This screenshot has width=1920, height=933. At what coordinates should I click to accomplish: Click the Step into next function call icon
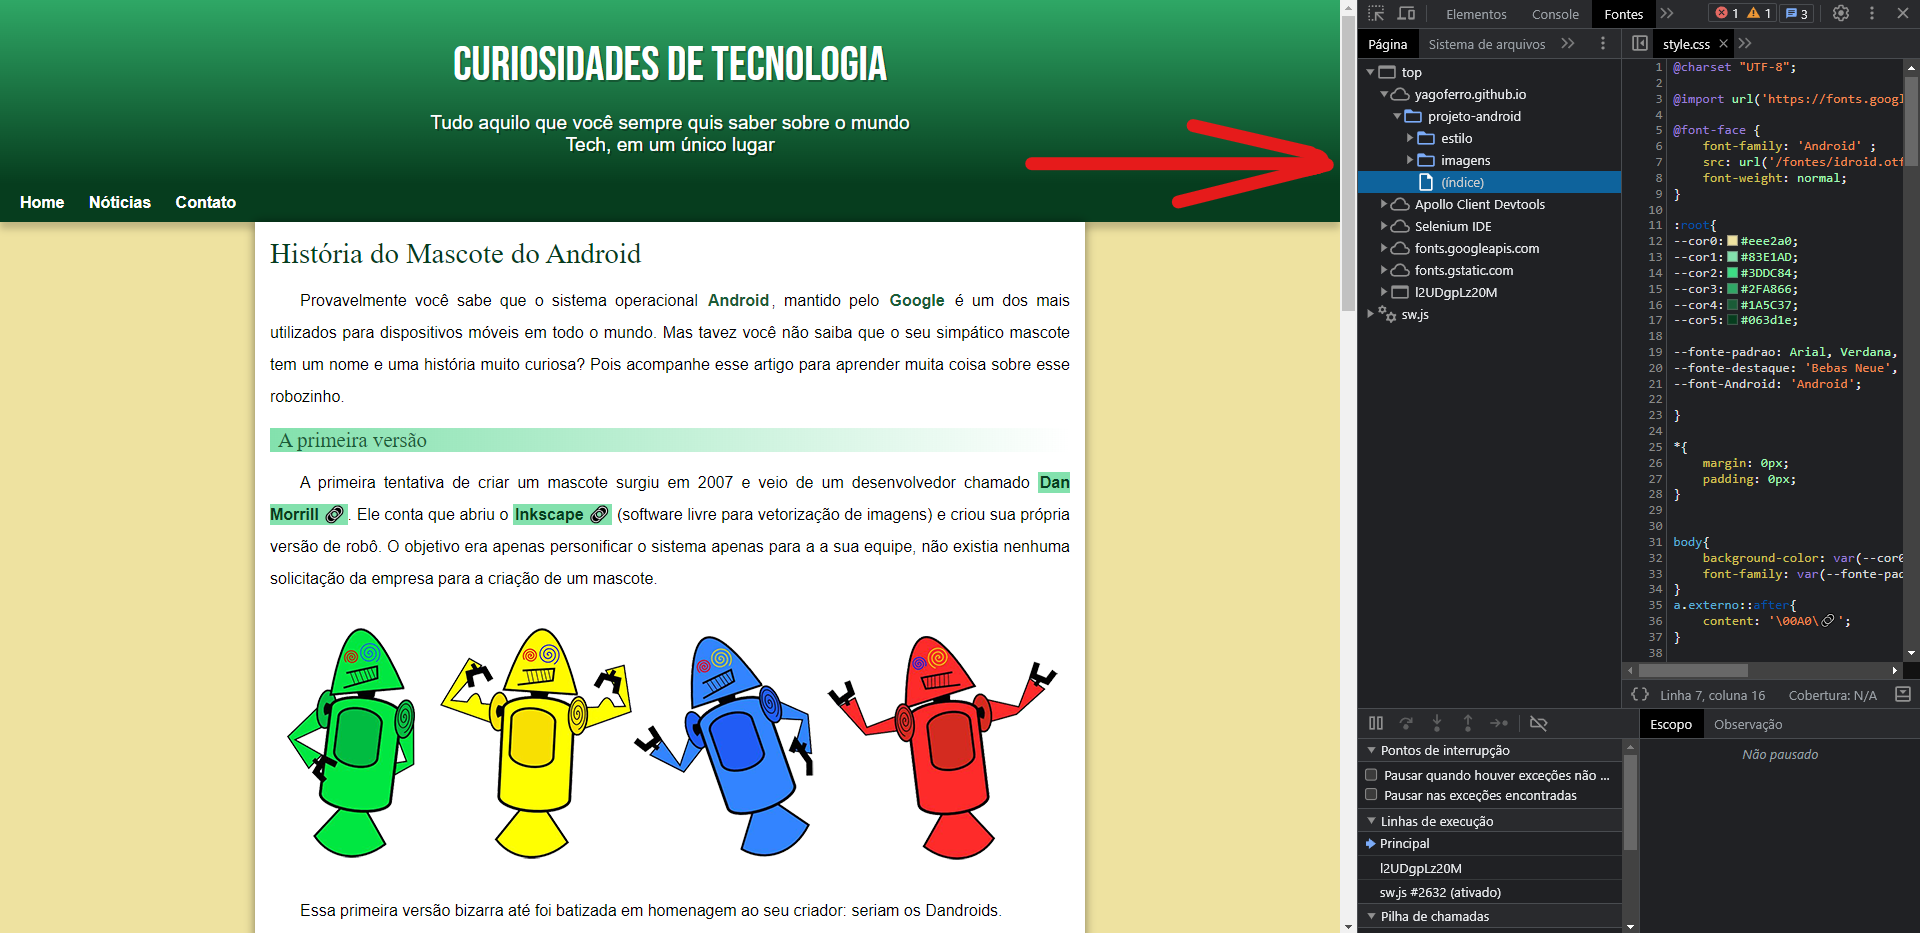click(x=1437, y=723)
